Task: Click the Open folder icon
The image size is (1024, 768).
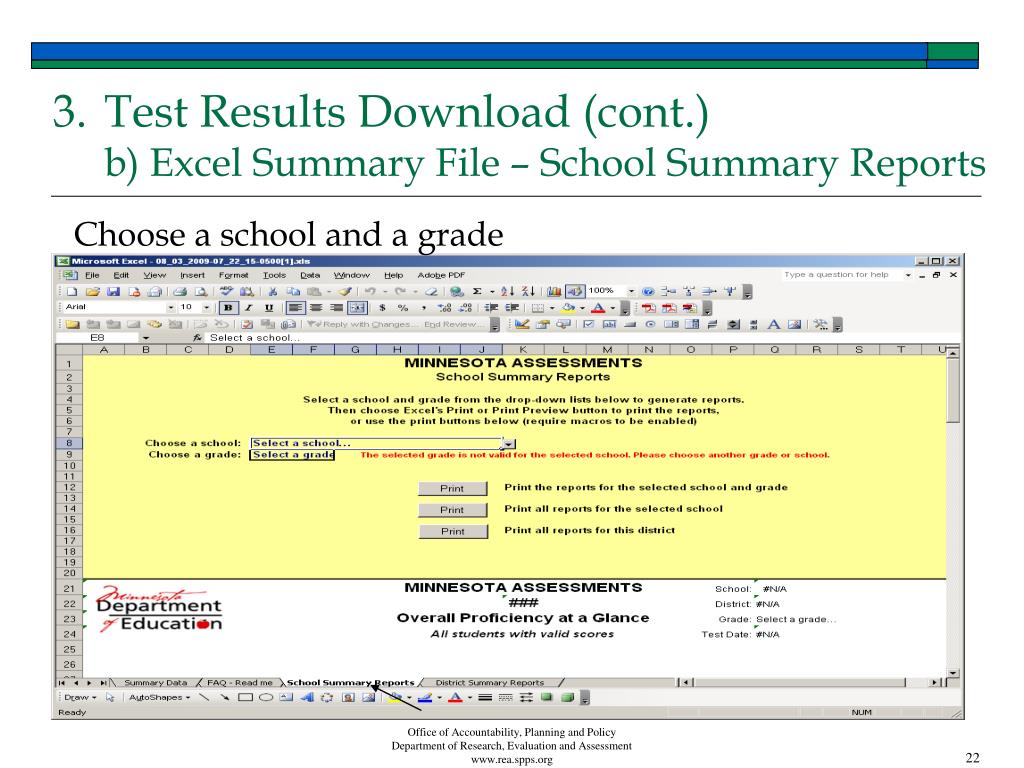Action: [93, 291]
